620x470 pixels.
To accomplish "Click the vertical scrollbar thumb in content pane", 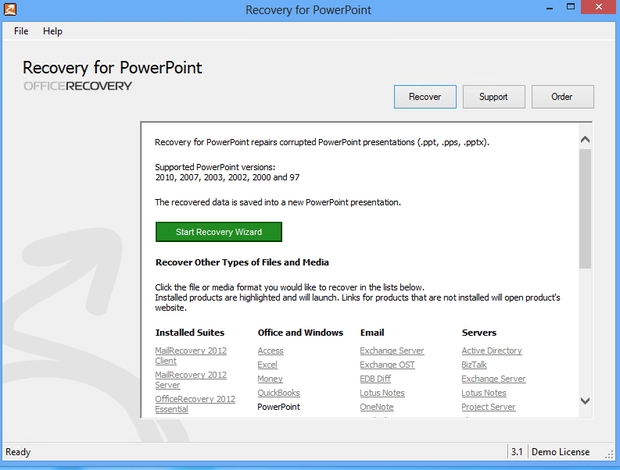I will 585,209.
